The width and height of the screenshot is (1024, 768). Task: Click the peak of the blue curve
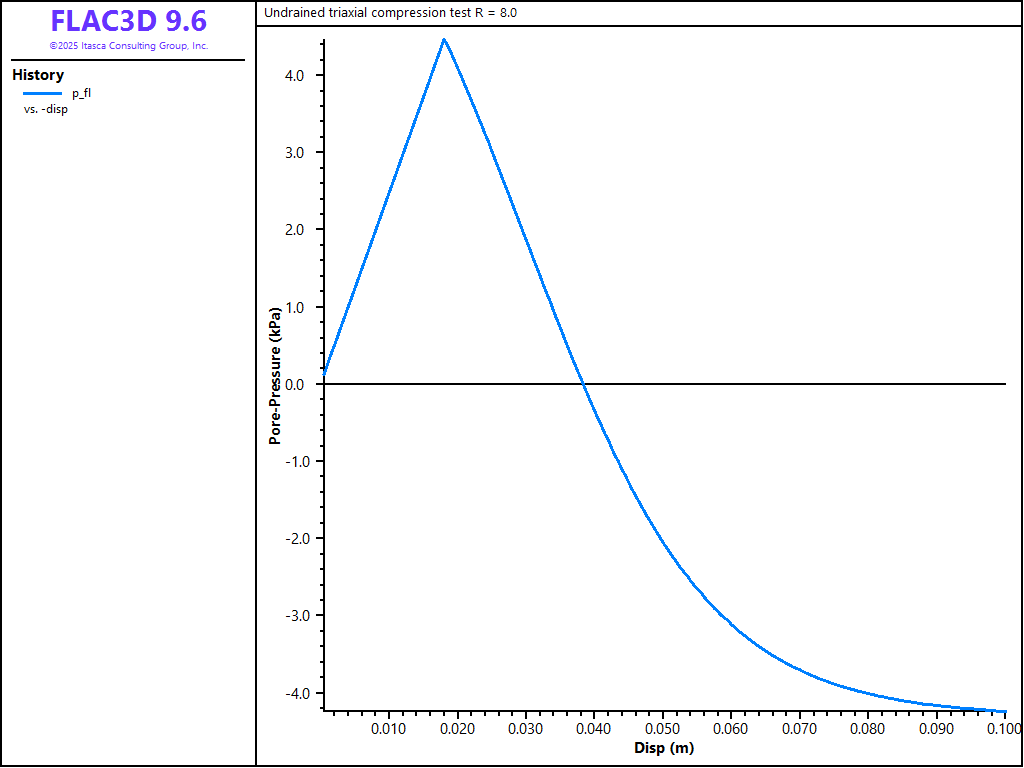coord(444,40)
